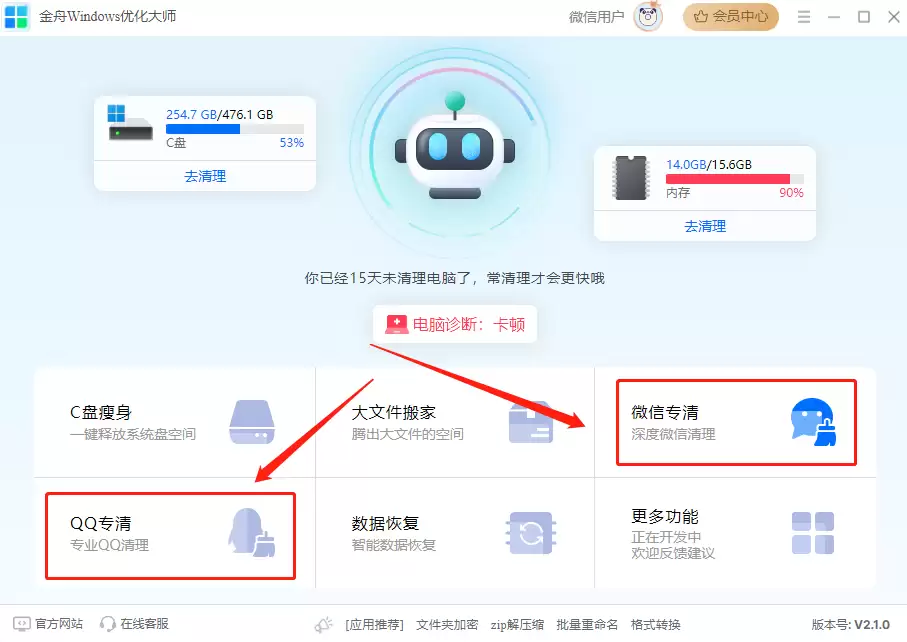Open the user avatar profile picture

[648, 16]
